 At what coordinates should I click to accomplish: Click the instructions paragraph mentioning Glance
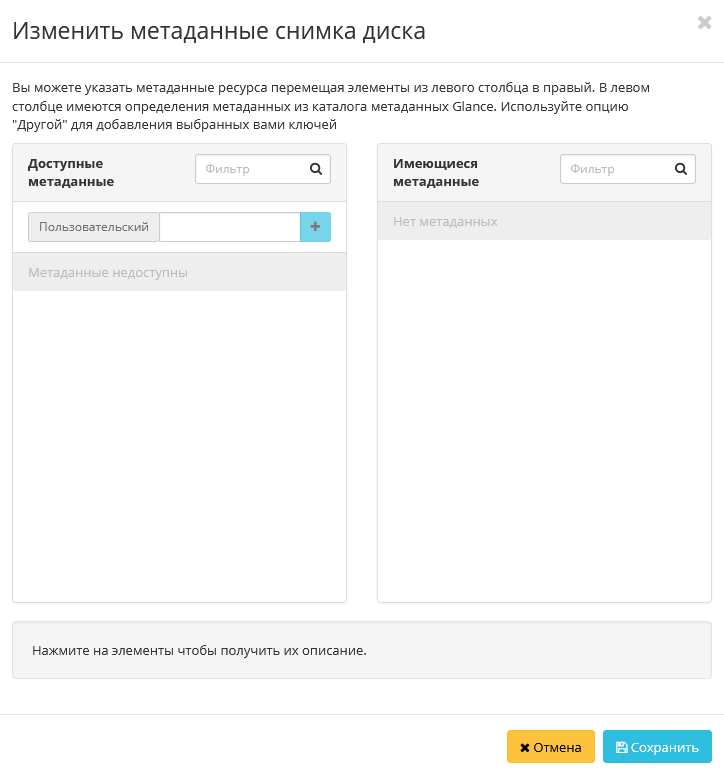pyautogui.click(x=330, y=106)
